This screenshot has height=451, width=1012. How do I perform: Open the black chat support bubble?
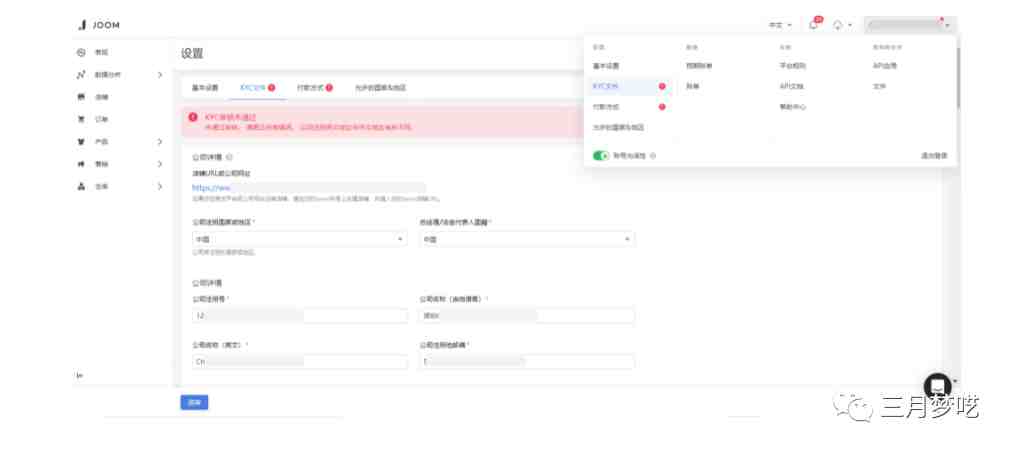(937, 386)
